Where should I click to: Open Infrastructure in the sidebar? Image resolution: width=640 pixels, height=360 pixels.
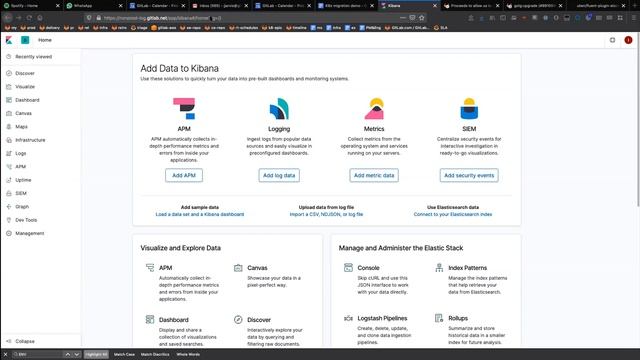point(30,140)
